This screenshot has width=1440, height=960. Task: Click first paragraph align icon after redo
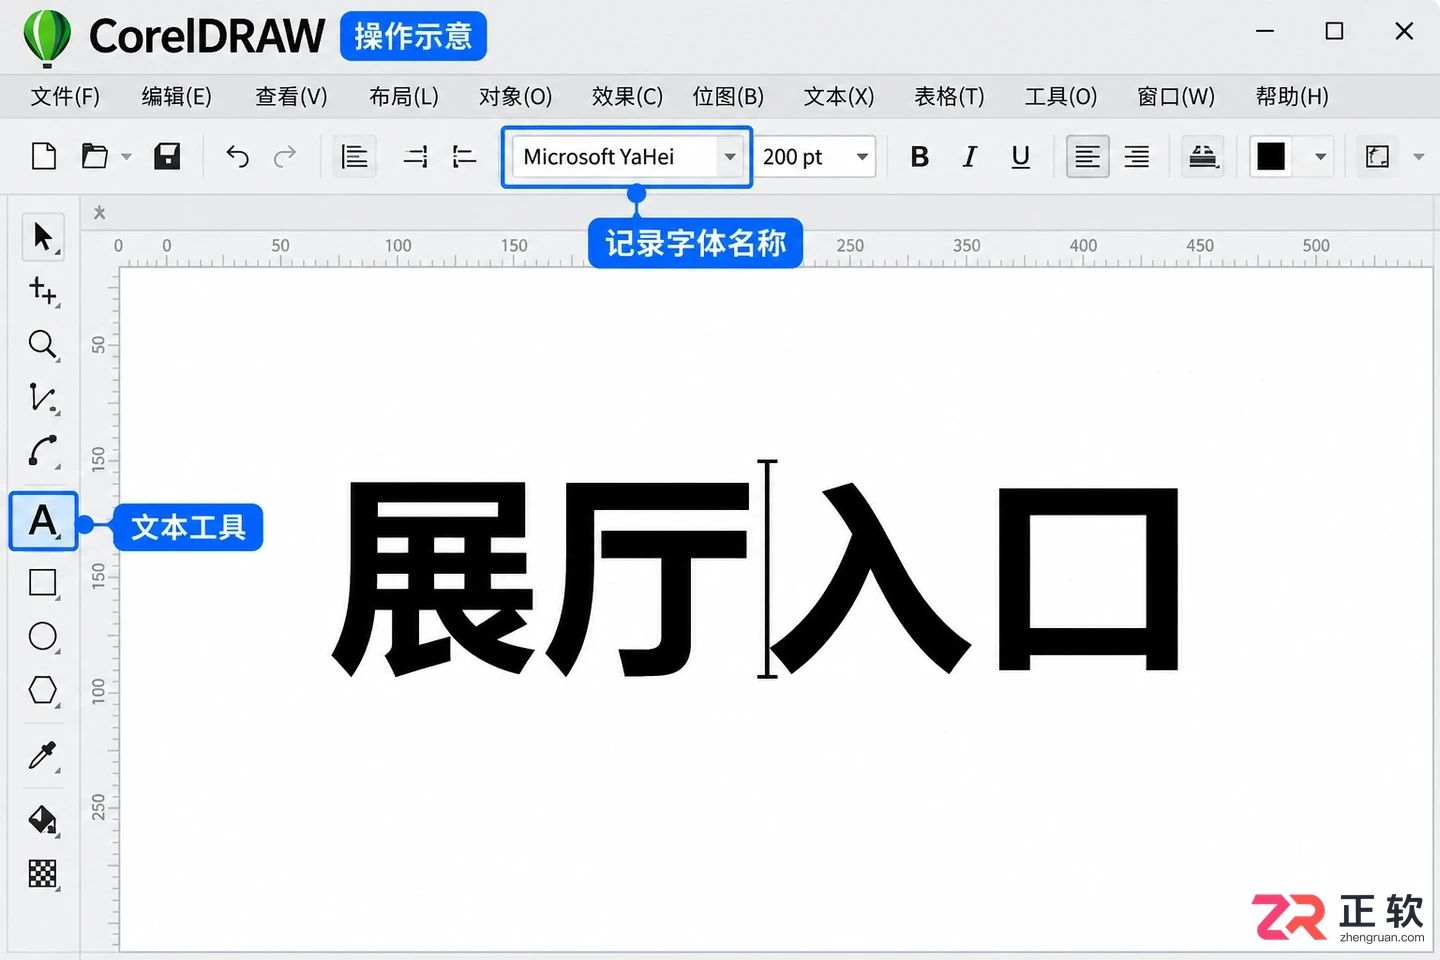[x=355, y=157]
